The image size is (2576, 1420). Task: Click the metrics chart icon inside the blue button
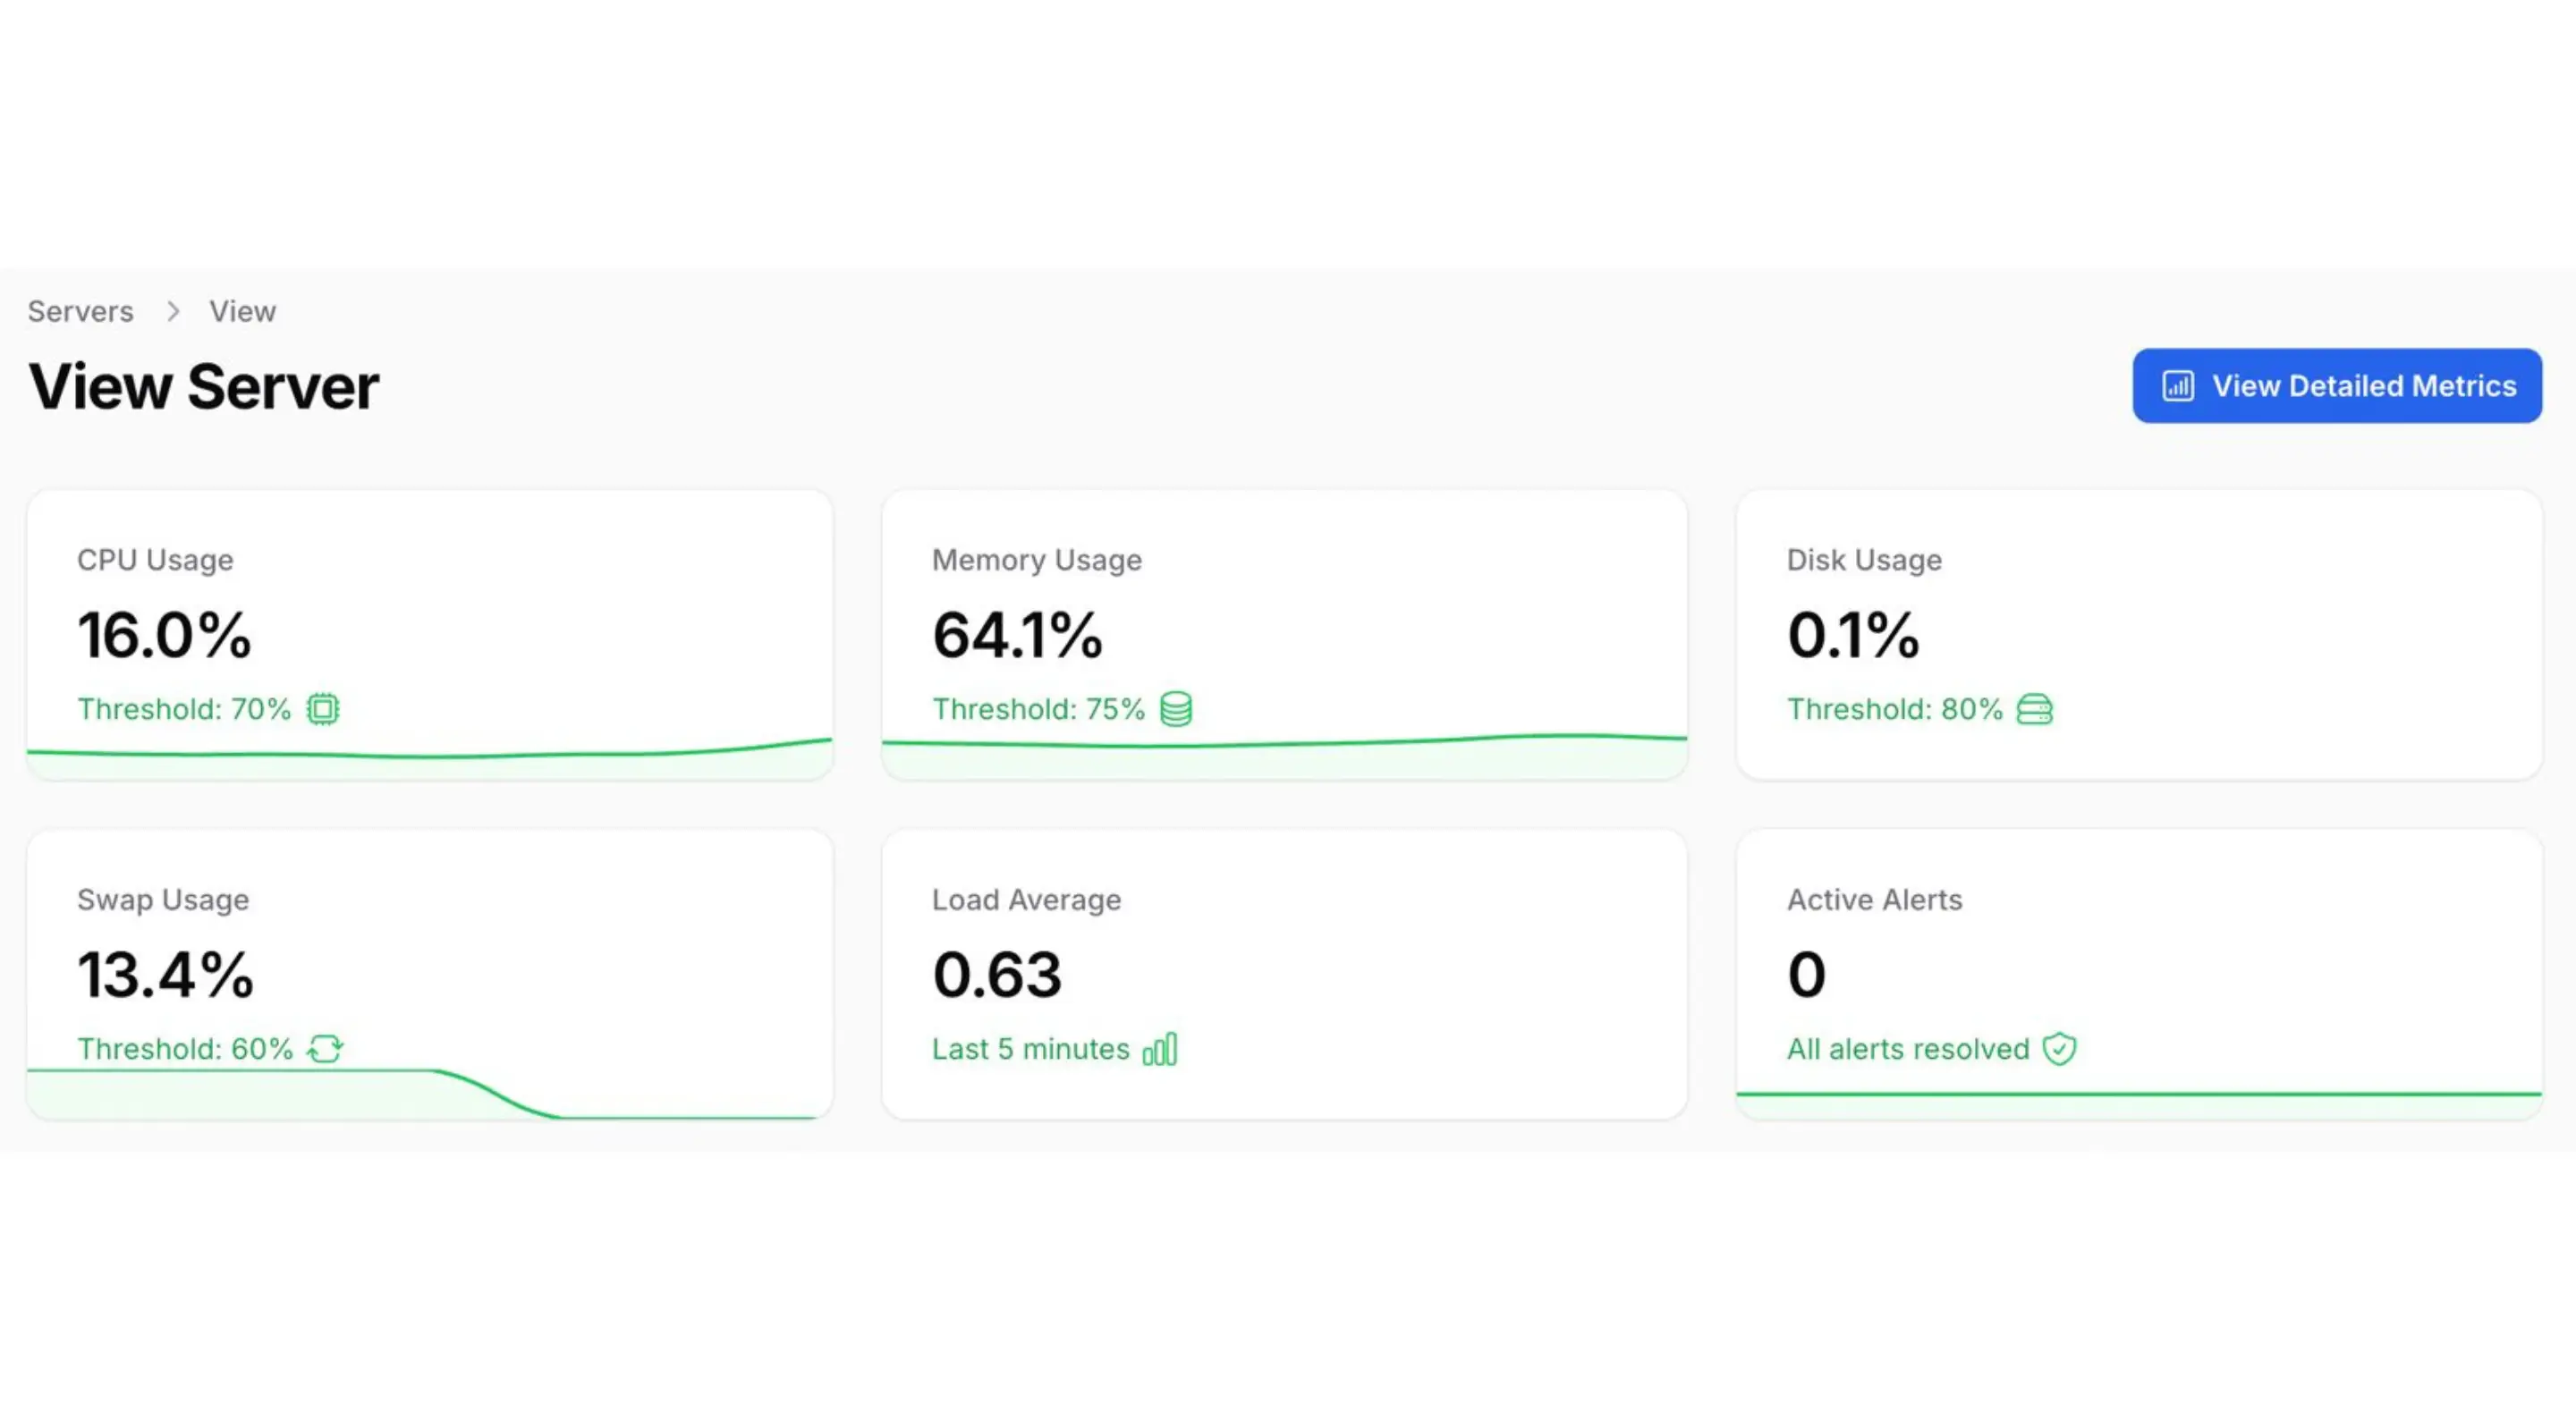[2180, 386]
